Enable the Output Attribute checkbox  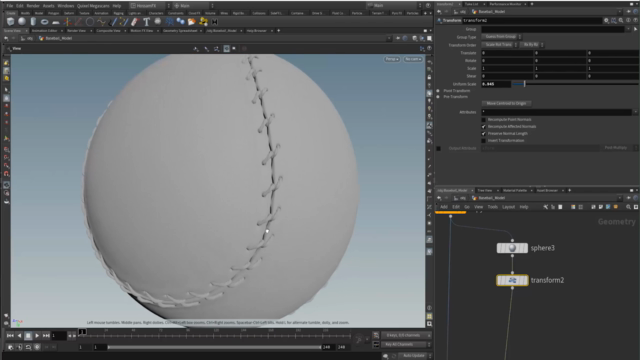[x=438, y=148]
